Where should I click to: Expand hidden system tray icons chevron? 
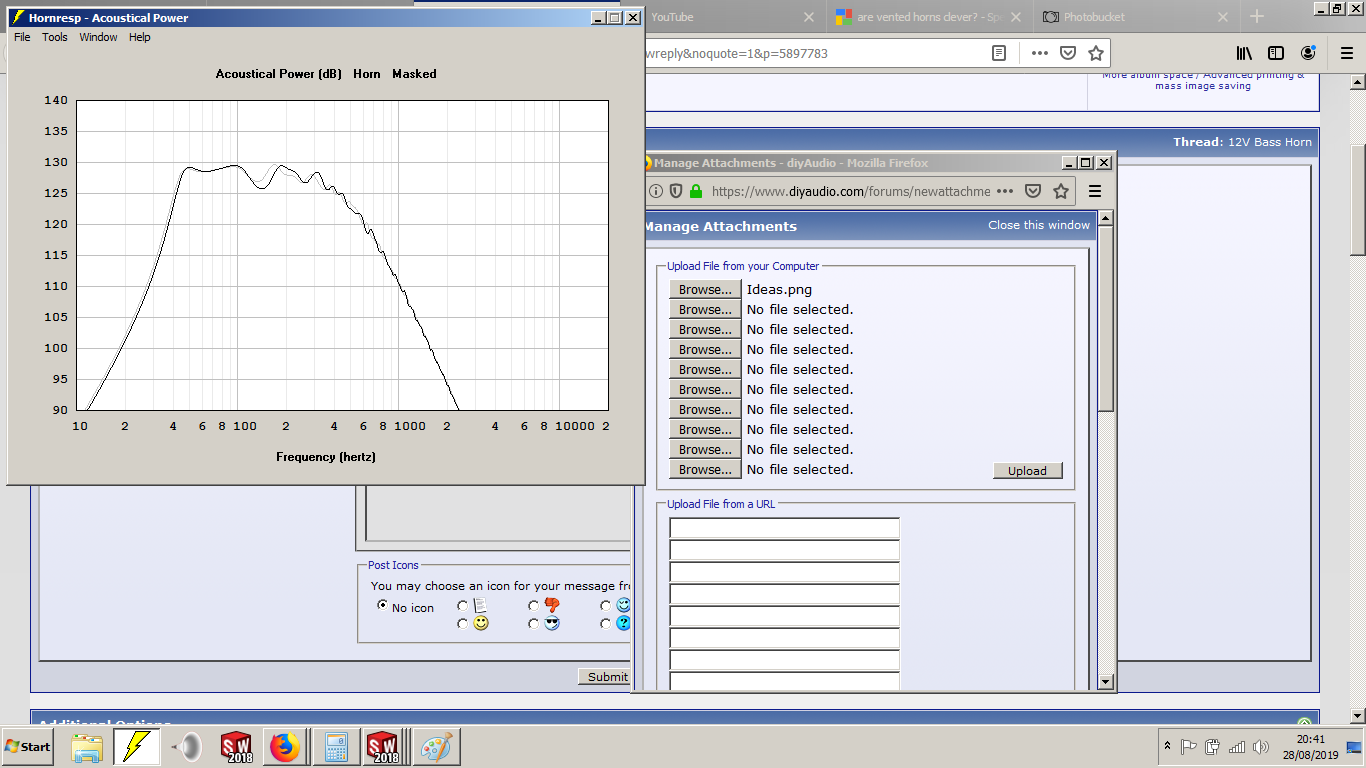point(1167,747)
